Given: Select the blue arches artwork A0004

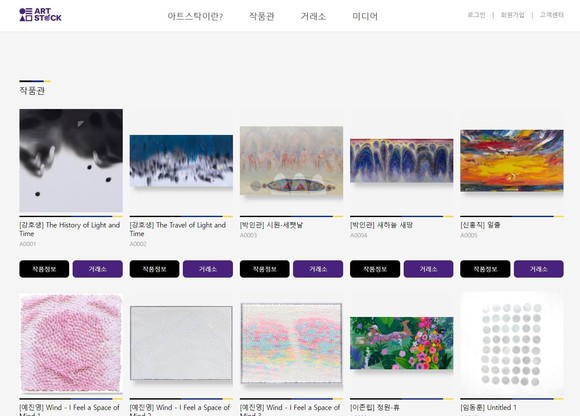Looking at the screenshot, I should point(402,160).
